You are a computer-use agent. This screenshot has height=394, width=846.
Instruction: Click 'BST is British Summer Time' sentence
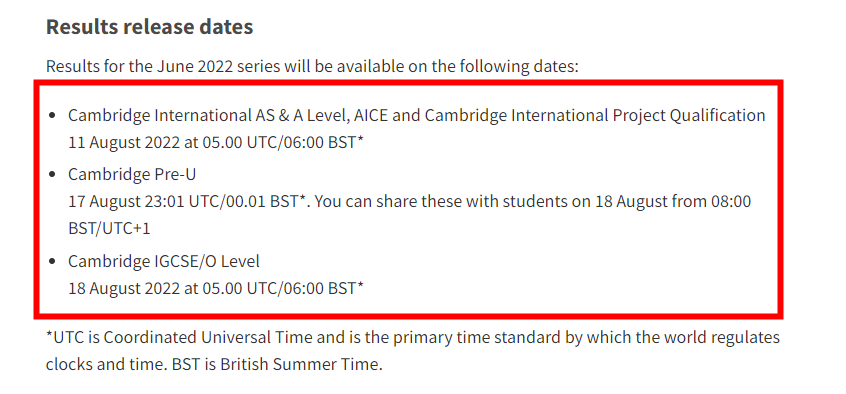pyautogui.click(x=277, y=364)
